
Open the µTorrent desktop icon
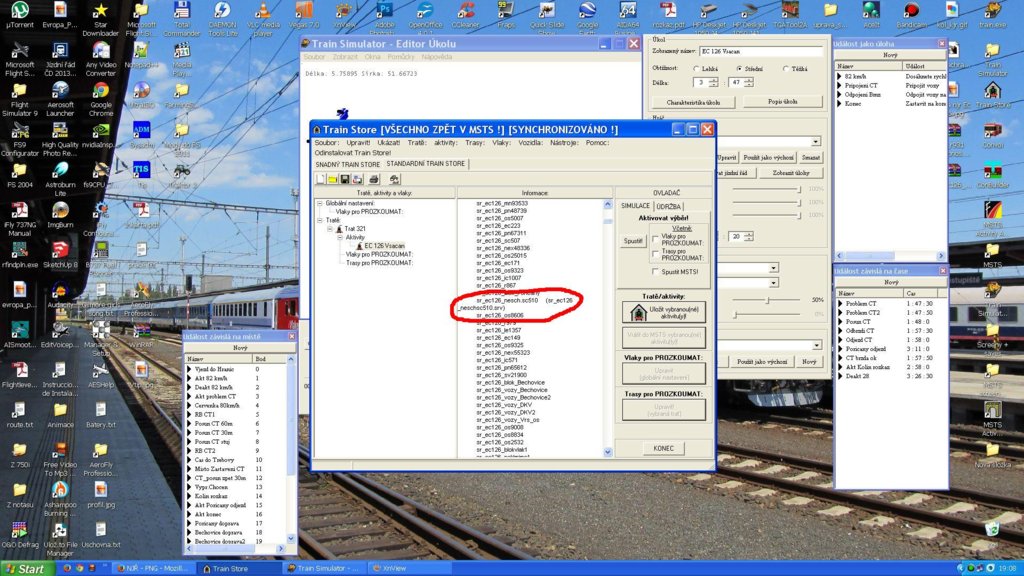[x=19, y=12]
